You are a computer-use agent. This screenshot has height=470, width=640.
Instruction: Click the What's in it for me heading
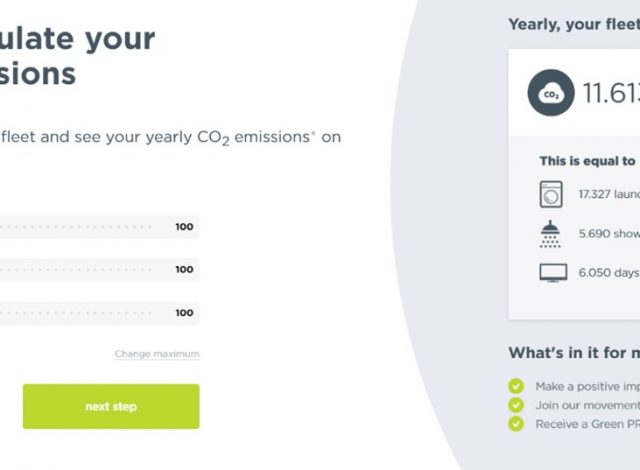574,353
